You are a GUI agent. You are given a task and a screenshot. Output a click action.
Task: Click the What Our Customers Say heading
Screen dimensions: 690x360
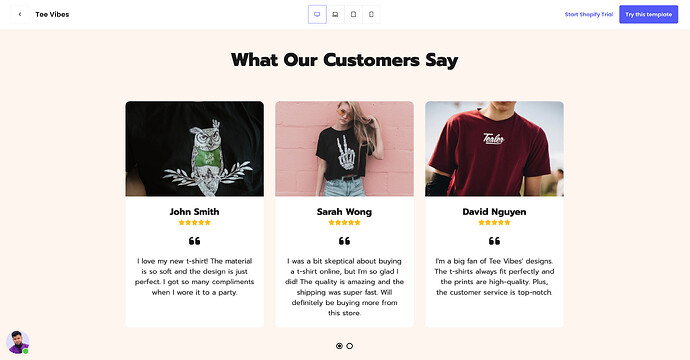tap(345, 60)
